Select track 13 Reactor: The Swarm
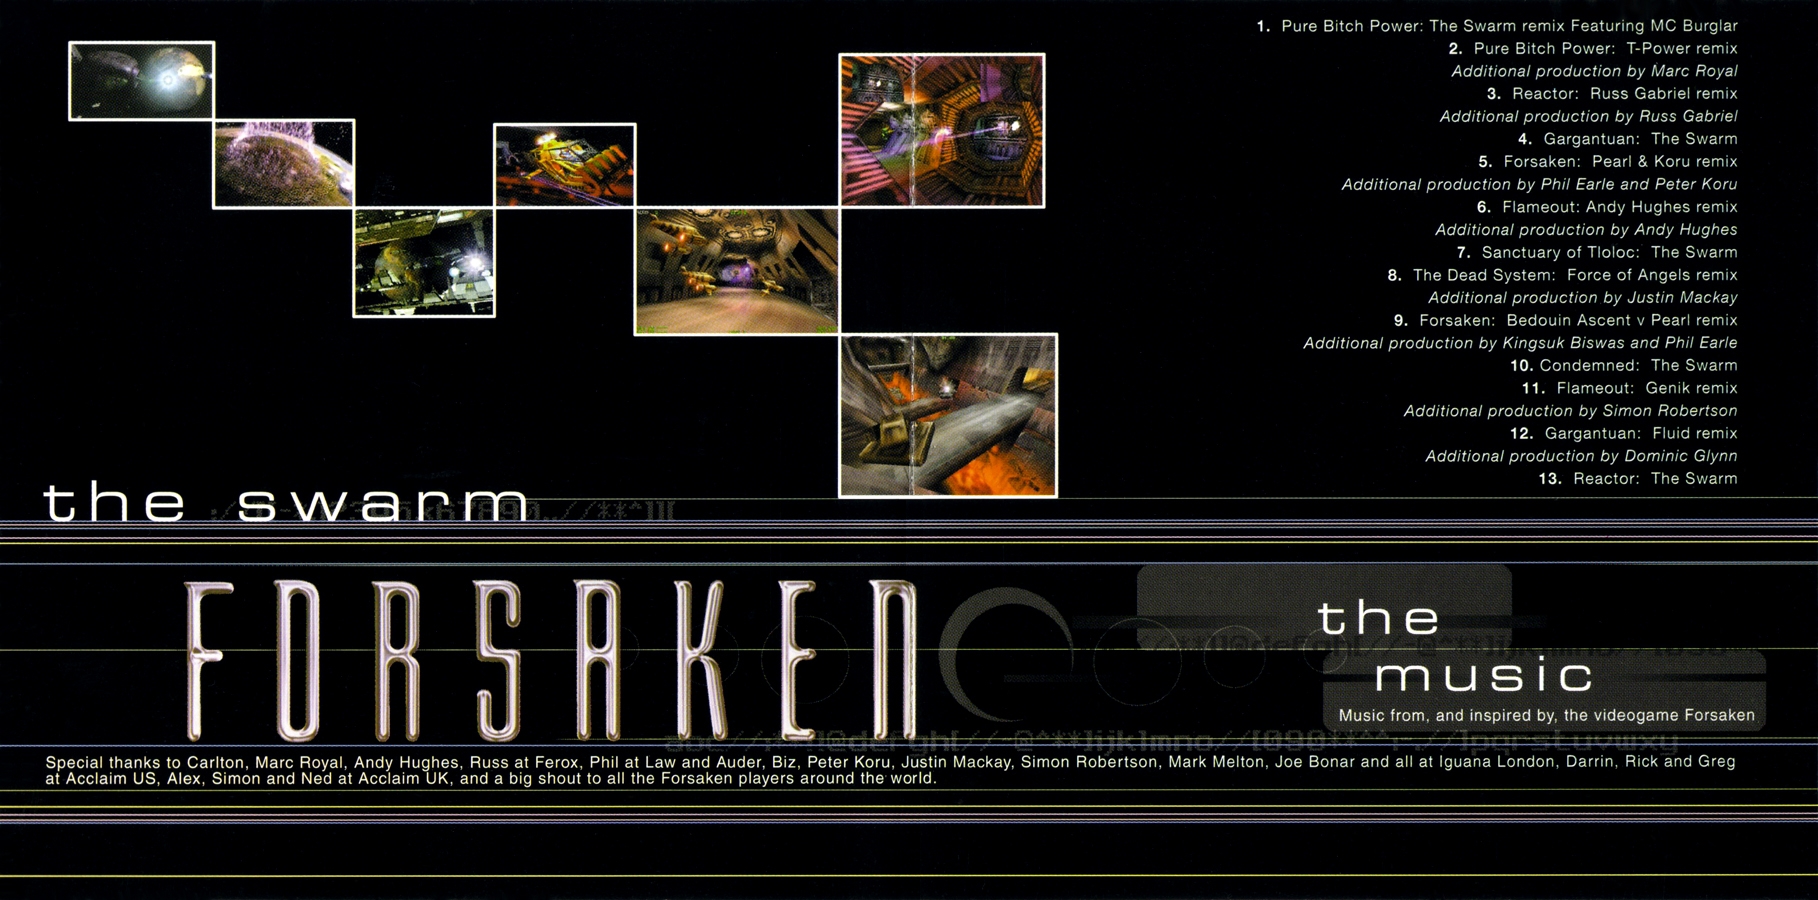 1638,479
